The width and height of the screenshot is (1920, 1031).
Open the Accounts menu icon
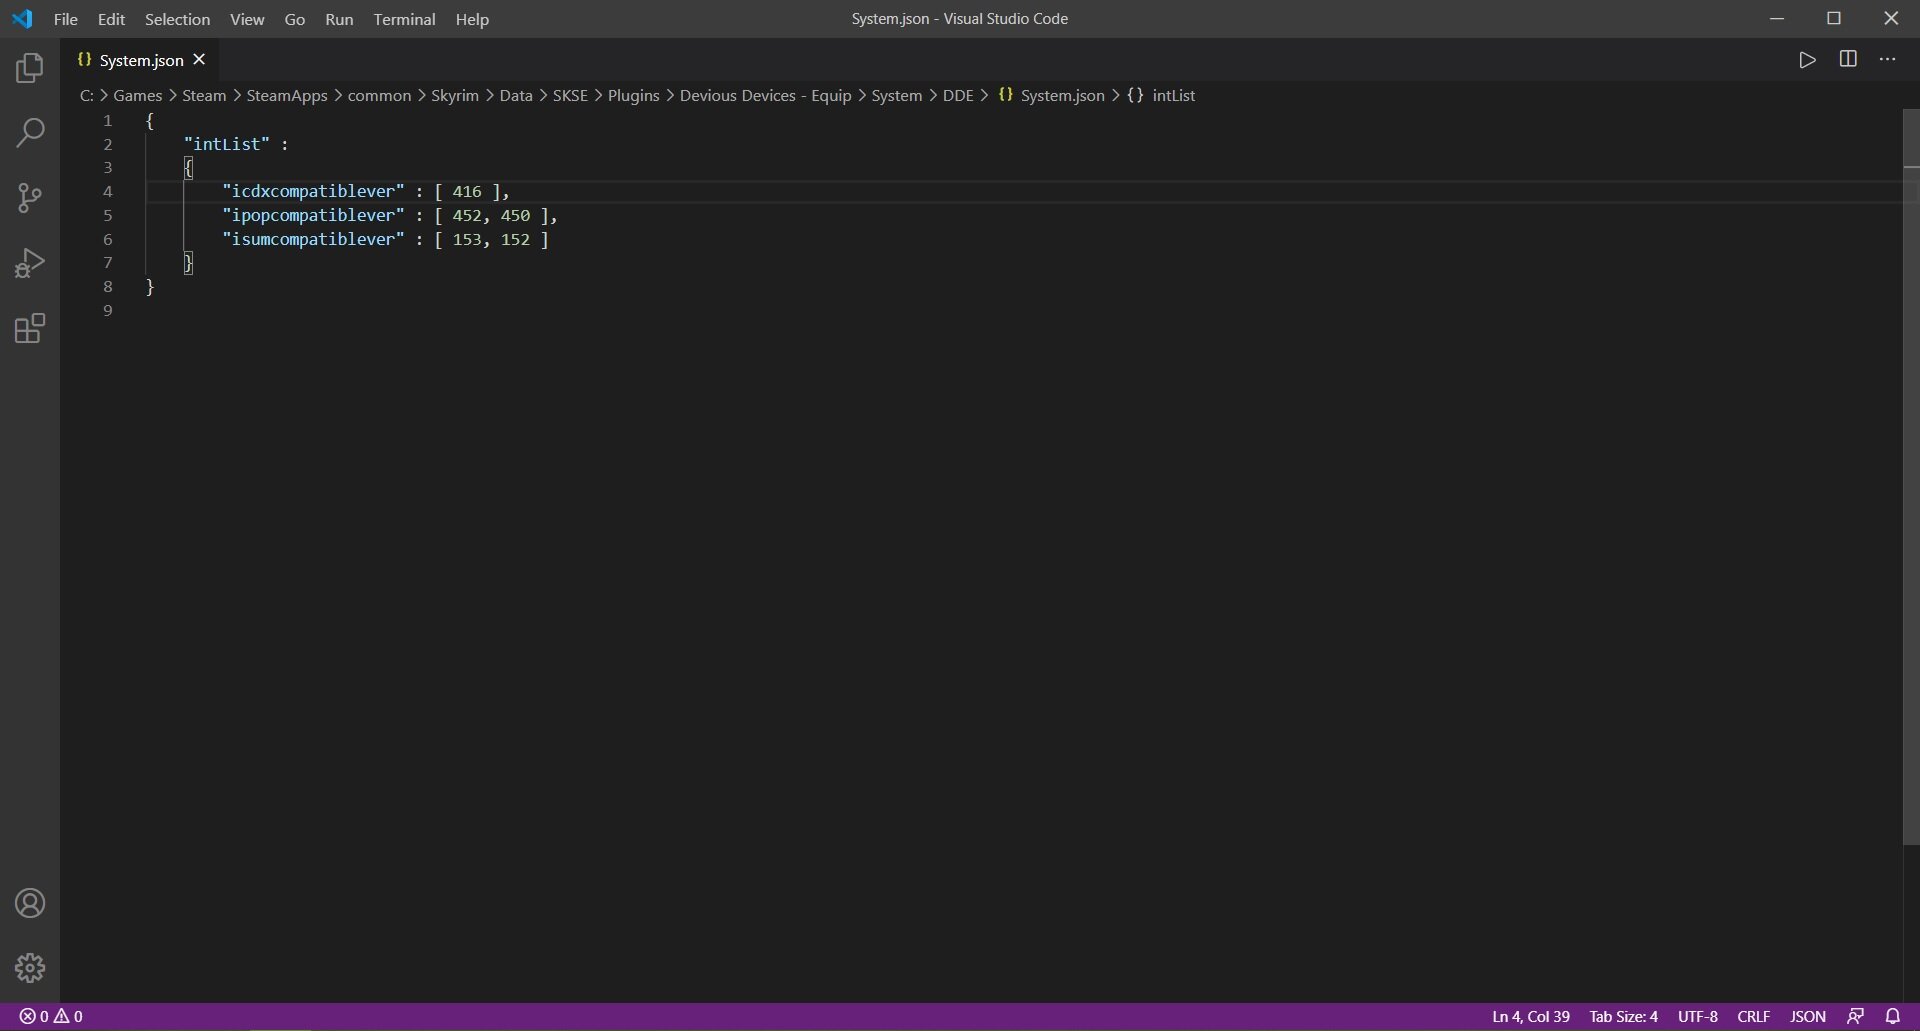[30, 903]
